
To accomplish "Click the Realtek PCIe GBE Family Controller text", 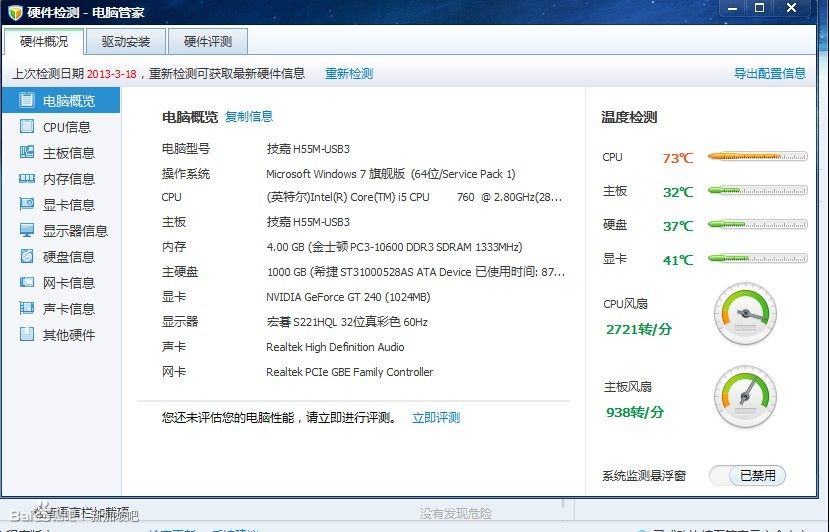I will pyautogui.click(x=349, y=372).
